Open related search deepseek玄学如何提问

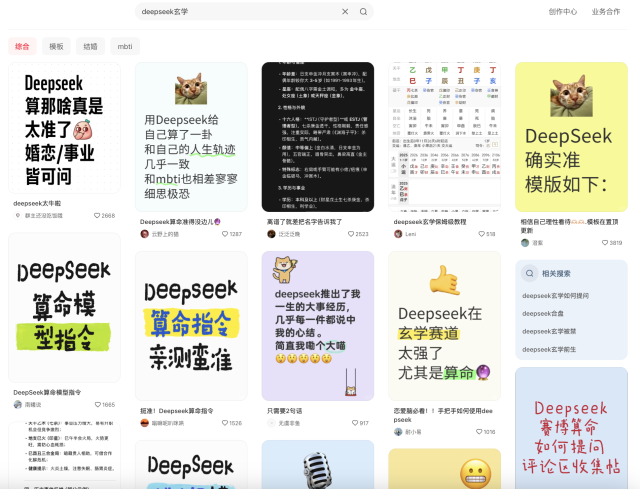555,296
